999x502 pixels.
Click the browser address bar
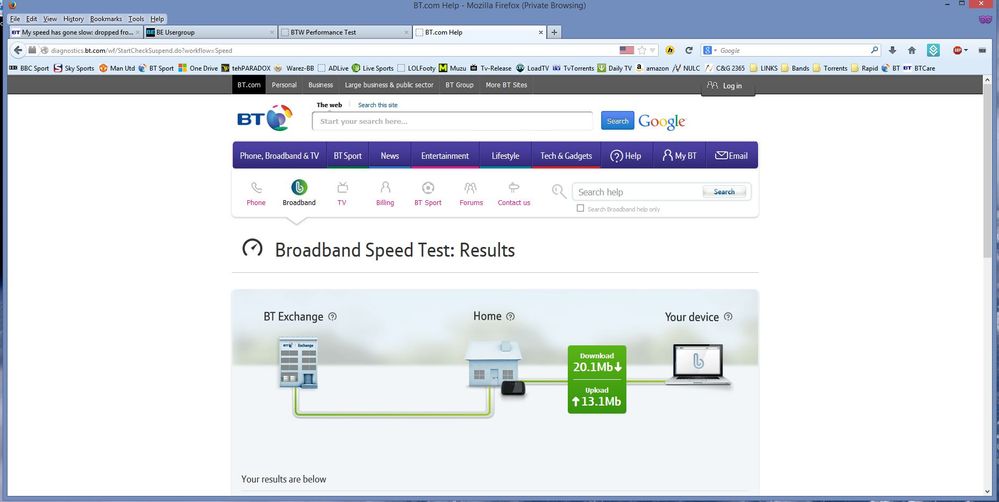(x=331, y=50)
